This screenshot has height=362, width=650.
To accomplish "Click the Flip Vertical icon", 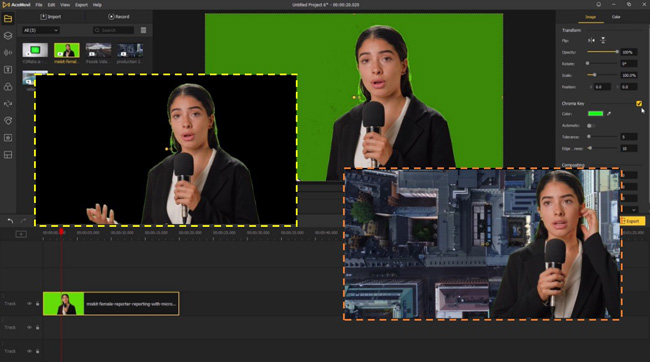I will point(603,40).
